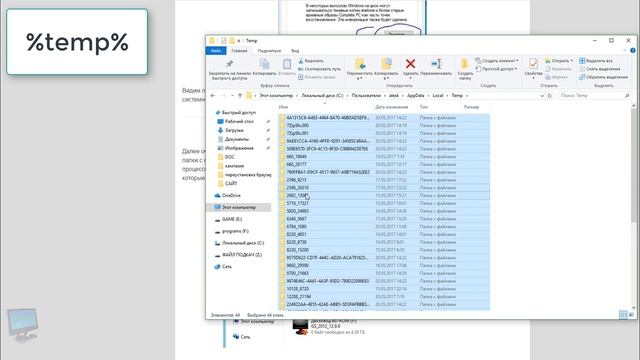Screen dimensions: 640x360
Task: Open the Создать элемент dropdown
Action: coord(497,61)
